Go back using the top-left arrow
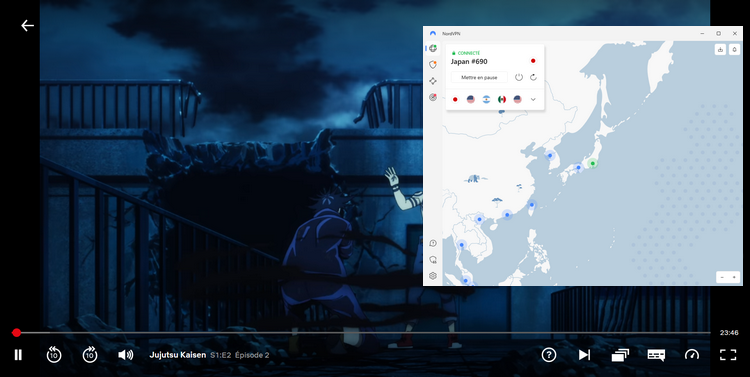 click(27, 25)
